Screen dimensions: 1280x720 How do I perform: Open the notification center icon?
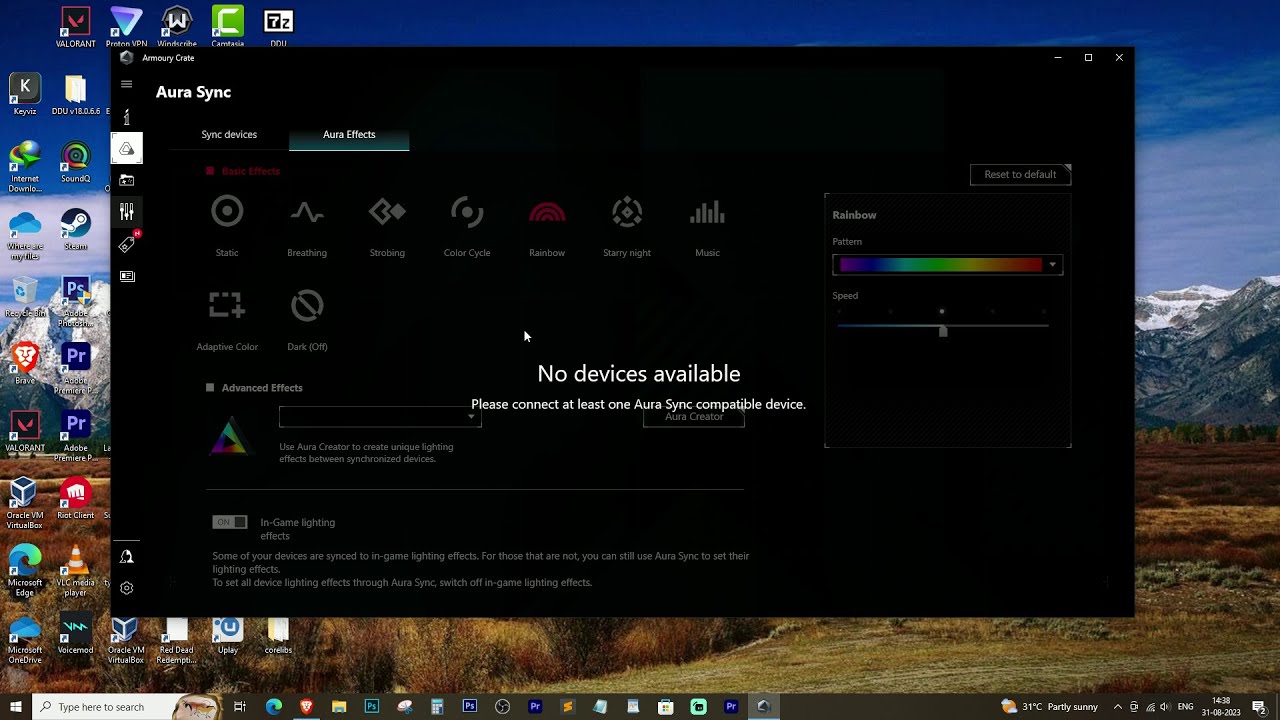1259,707
